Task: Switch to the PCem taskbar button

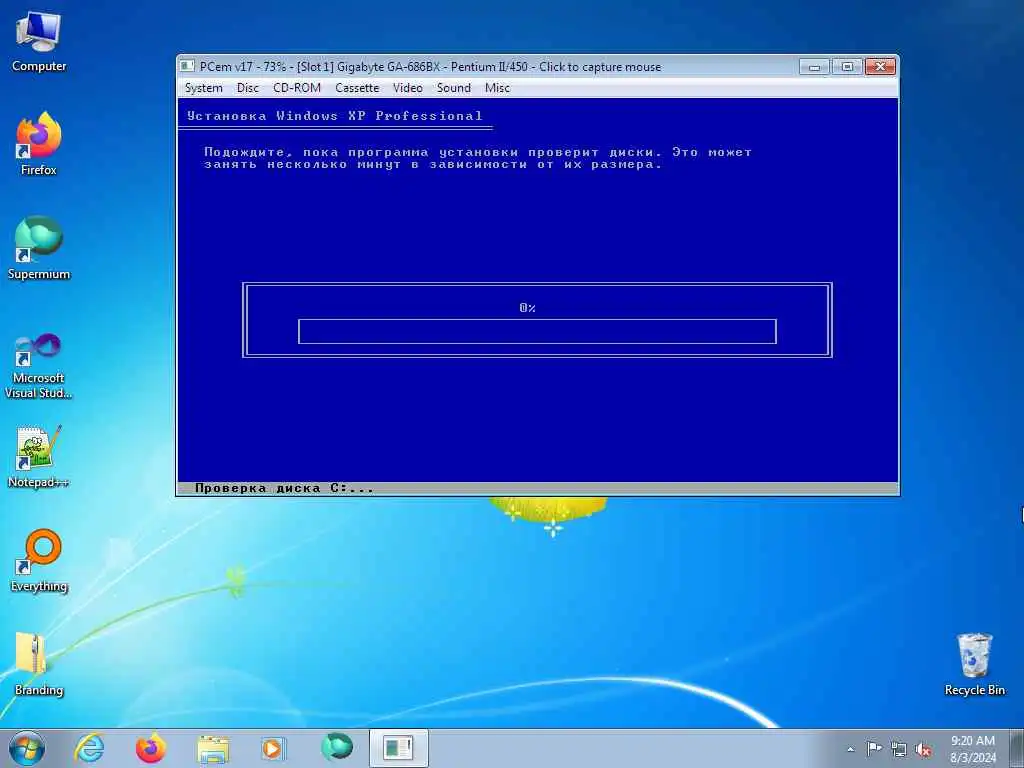Action: [398, 748]
